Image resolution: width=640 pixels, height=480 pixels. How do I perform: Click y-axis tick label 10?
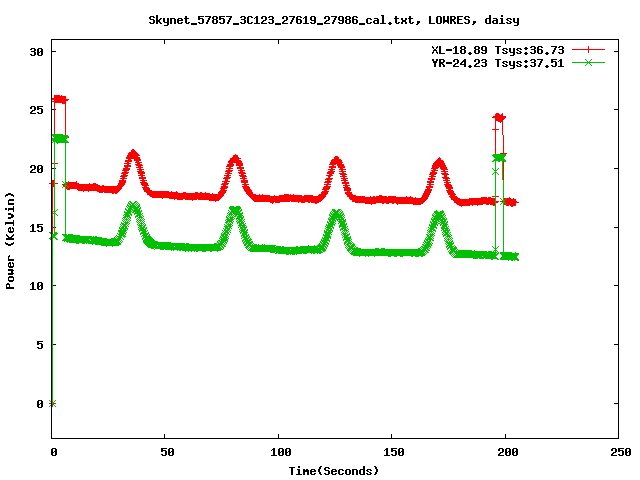click(36, 286)
